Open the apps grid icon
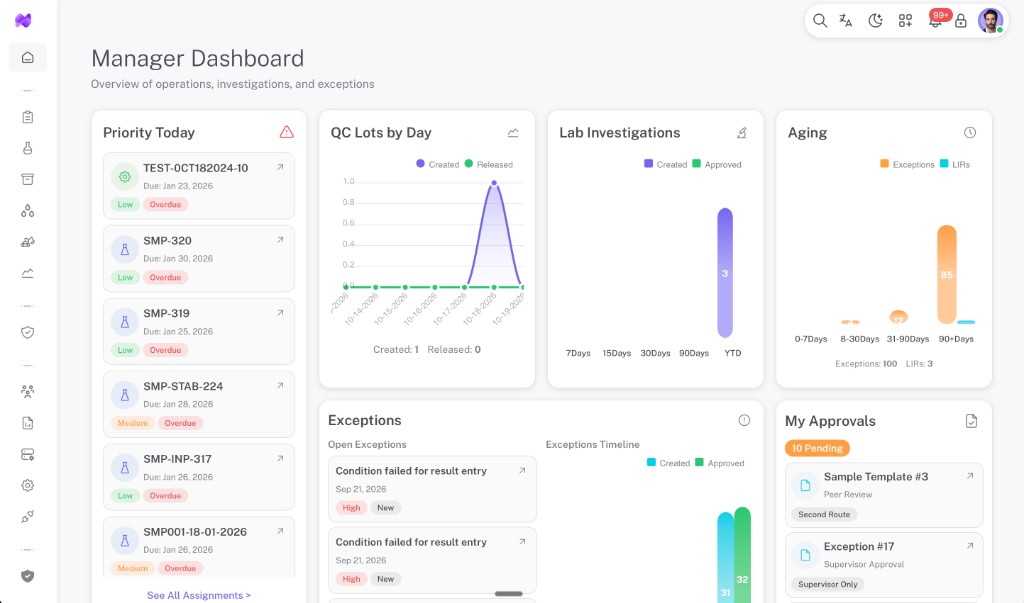Image resolution: width=1024 pixels, height=603 pixels. coord(905,21)
